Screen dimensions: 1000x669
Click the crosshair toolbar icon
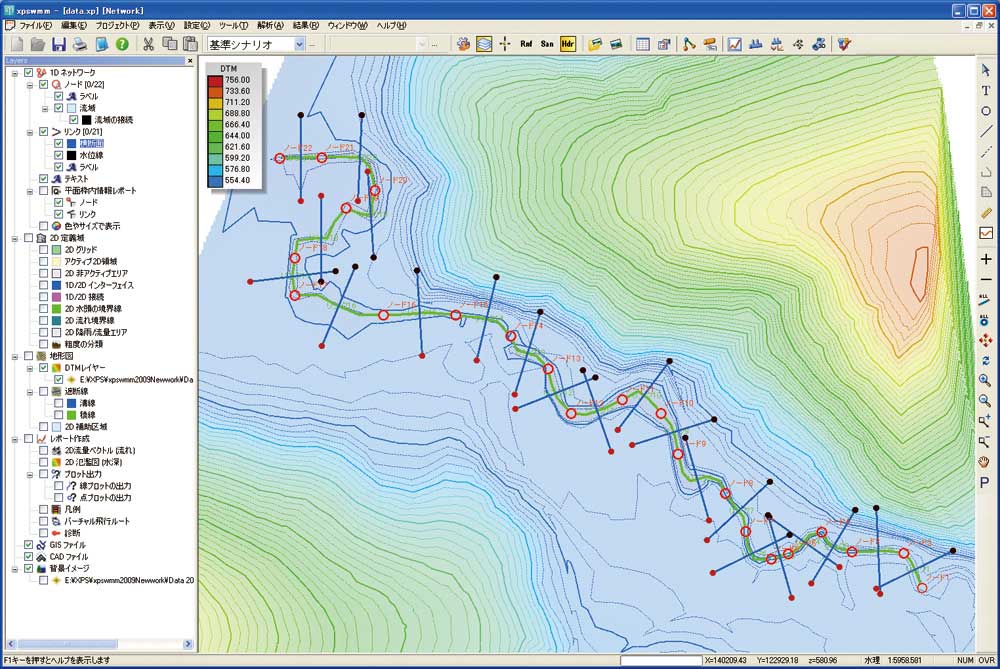(504, 44)
